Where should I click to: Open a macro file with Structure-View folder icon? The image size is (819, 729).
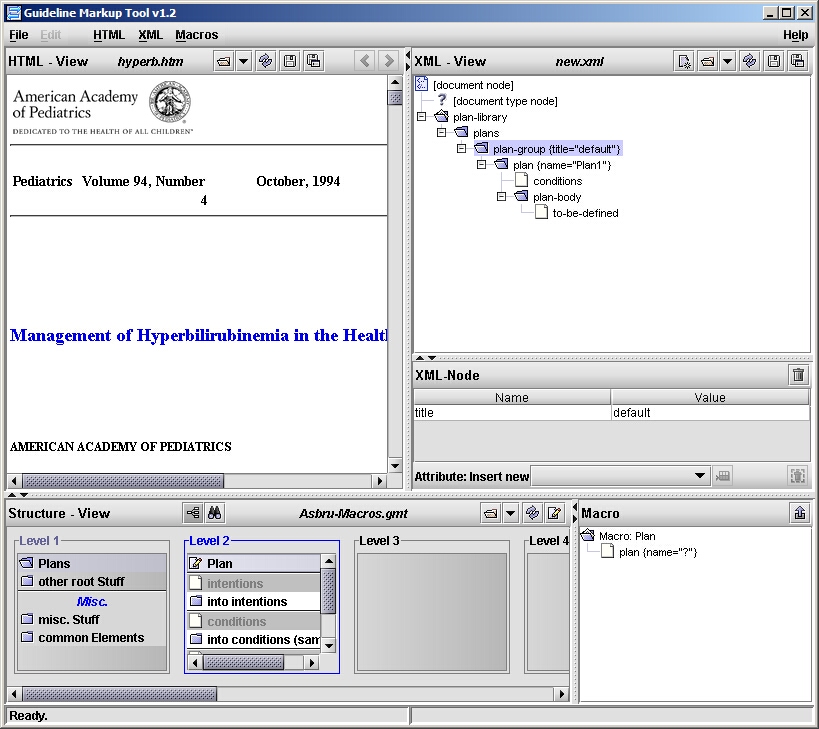(x=490, y=513)
